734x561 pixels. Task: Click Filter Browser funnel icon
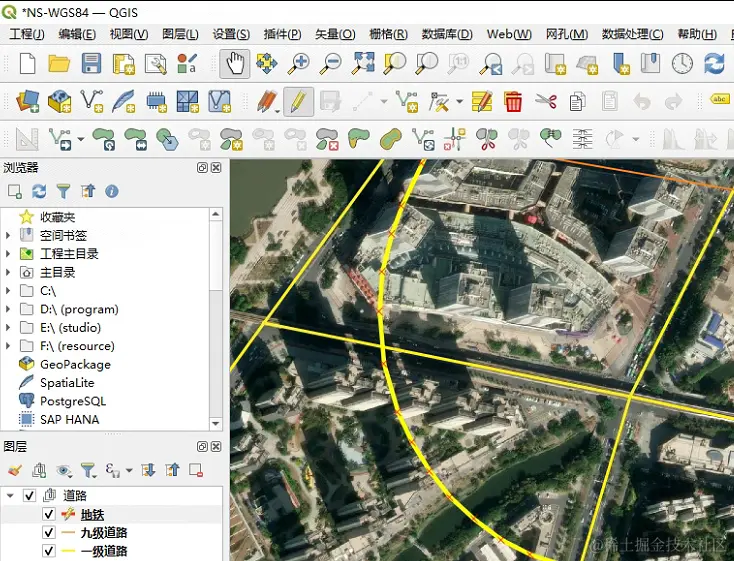tap(63, 191)
